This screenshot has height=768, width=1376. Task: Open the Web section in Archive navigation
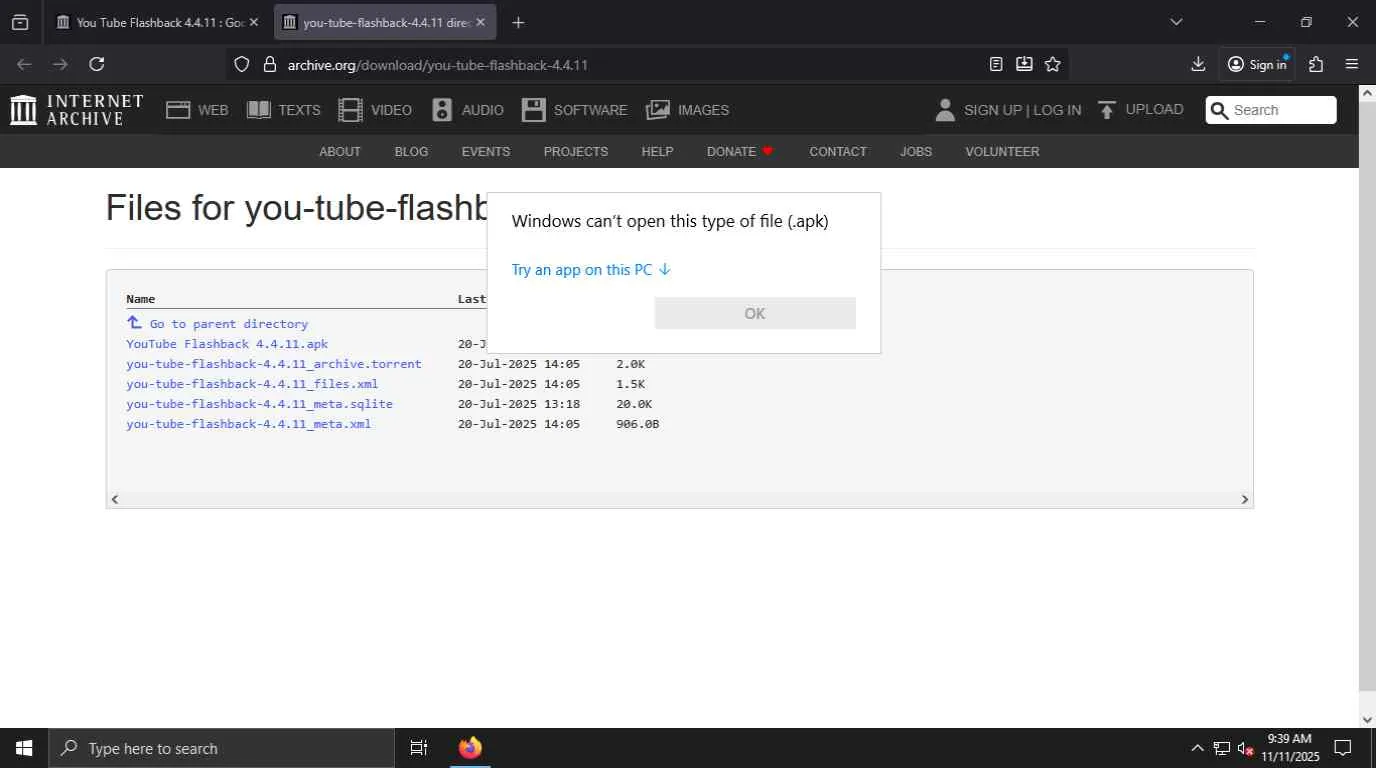(197, 110)
